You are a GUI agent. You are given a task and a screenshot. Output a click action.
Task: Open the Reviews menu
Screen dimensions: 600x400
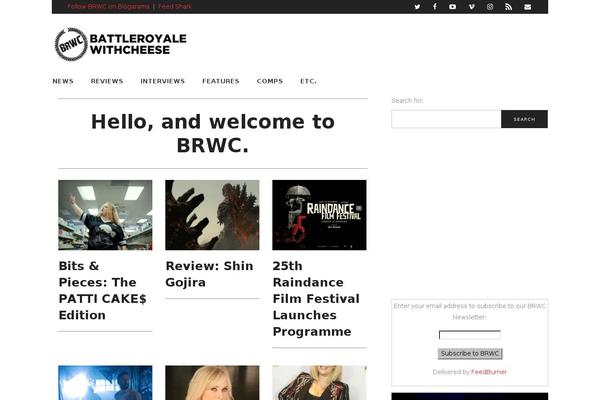[107, 81]
